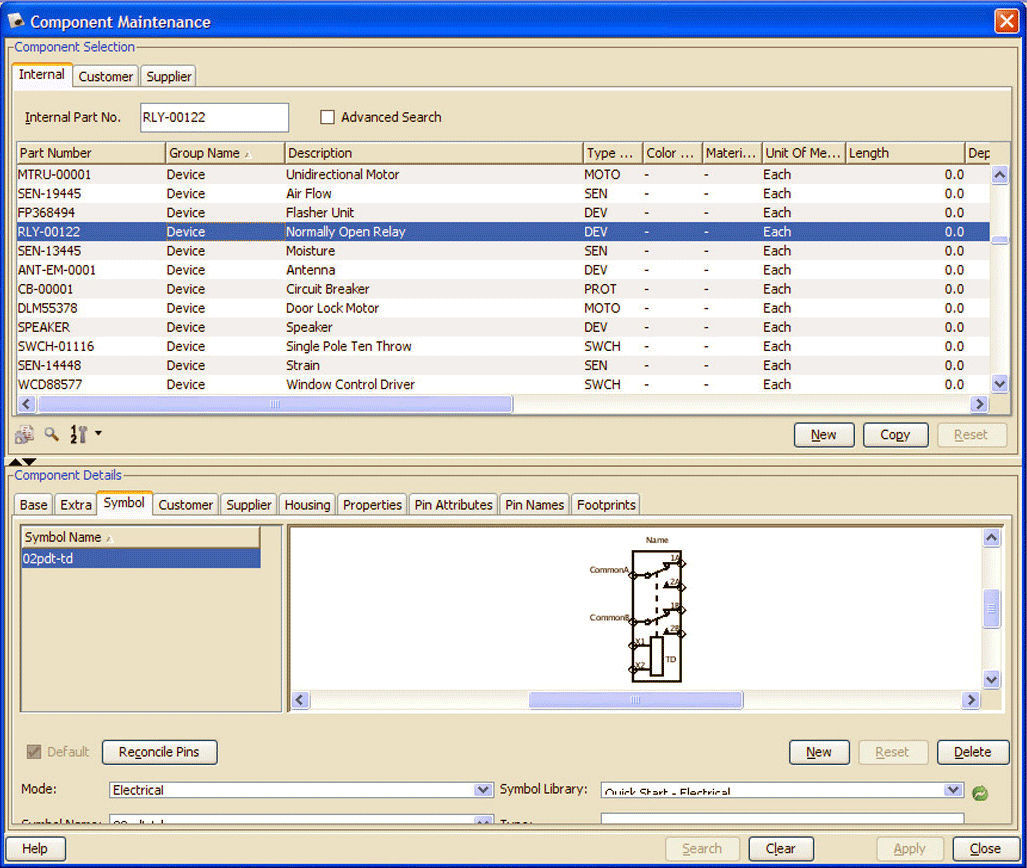
Task: Select the 02pdt-td symbol row
Action: pos(141,558)
